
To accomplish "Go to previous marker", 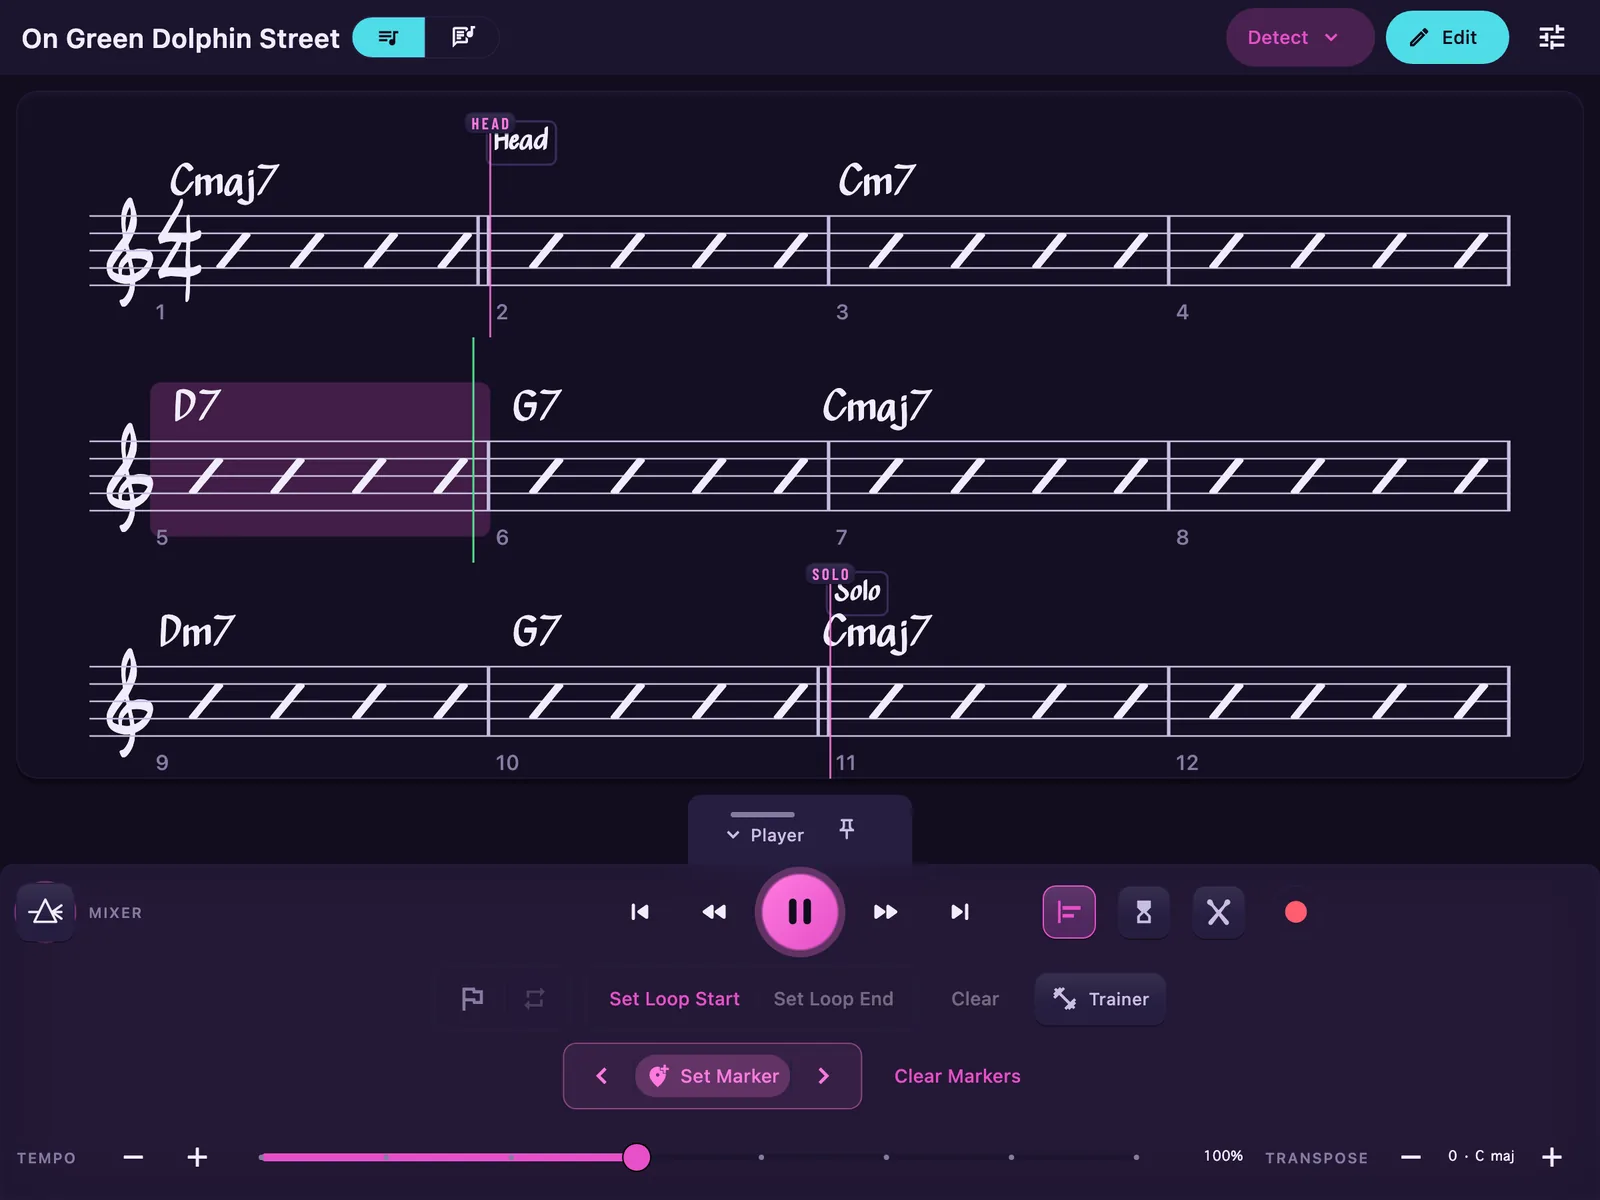I will (x=602, y=1076).
